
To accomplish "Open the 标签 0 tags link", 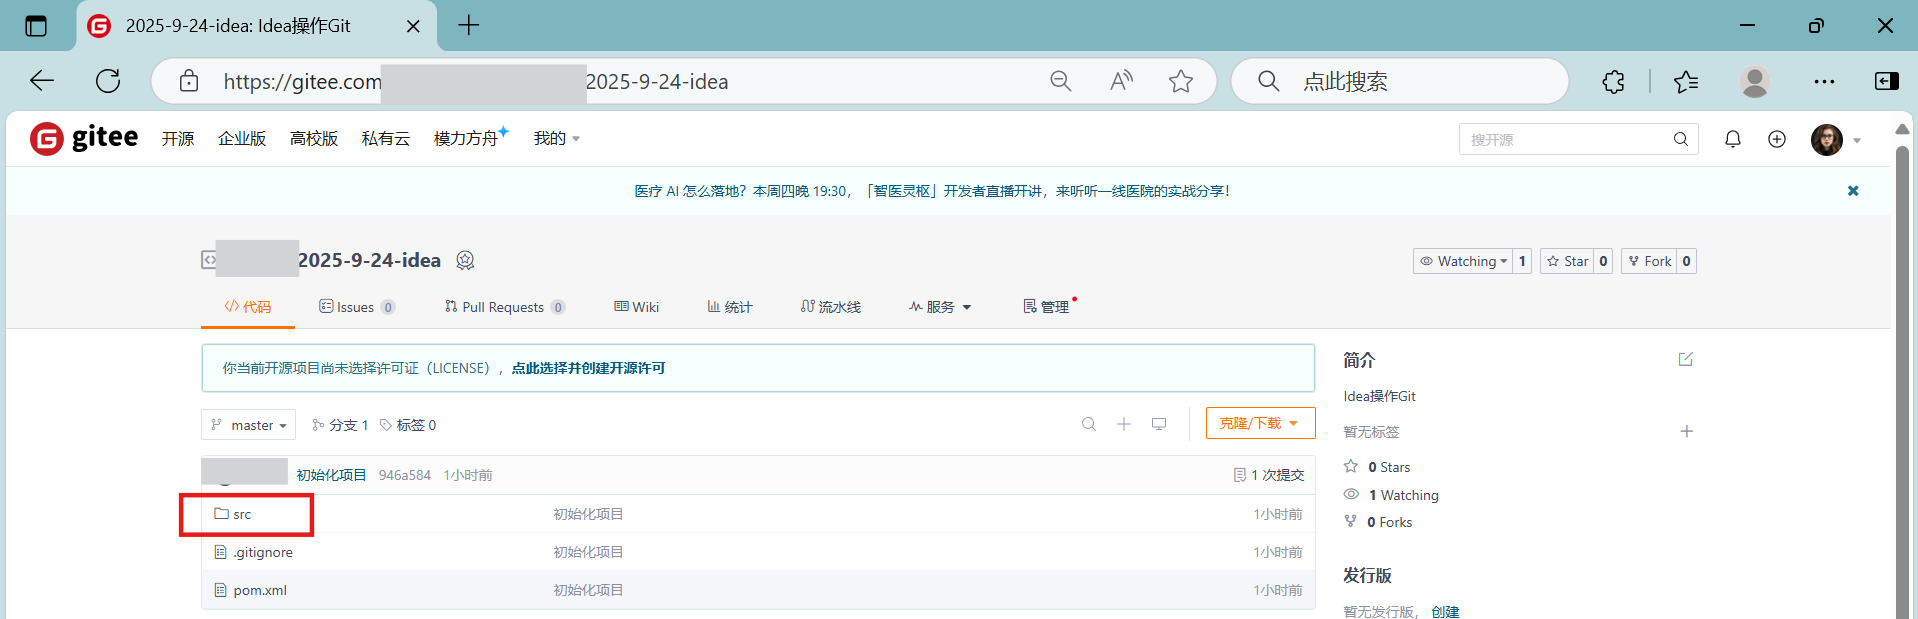I will tap(408, 425).
